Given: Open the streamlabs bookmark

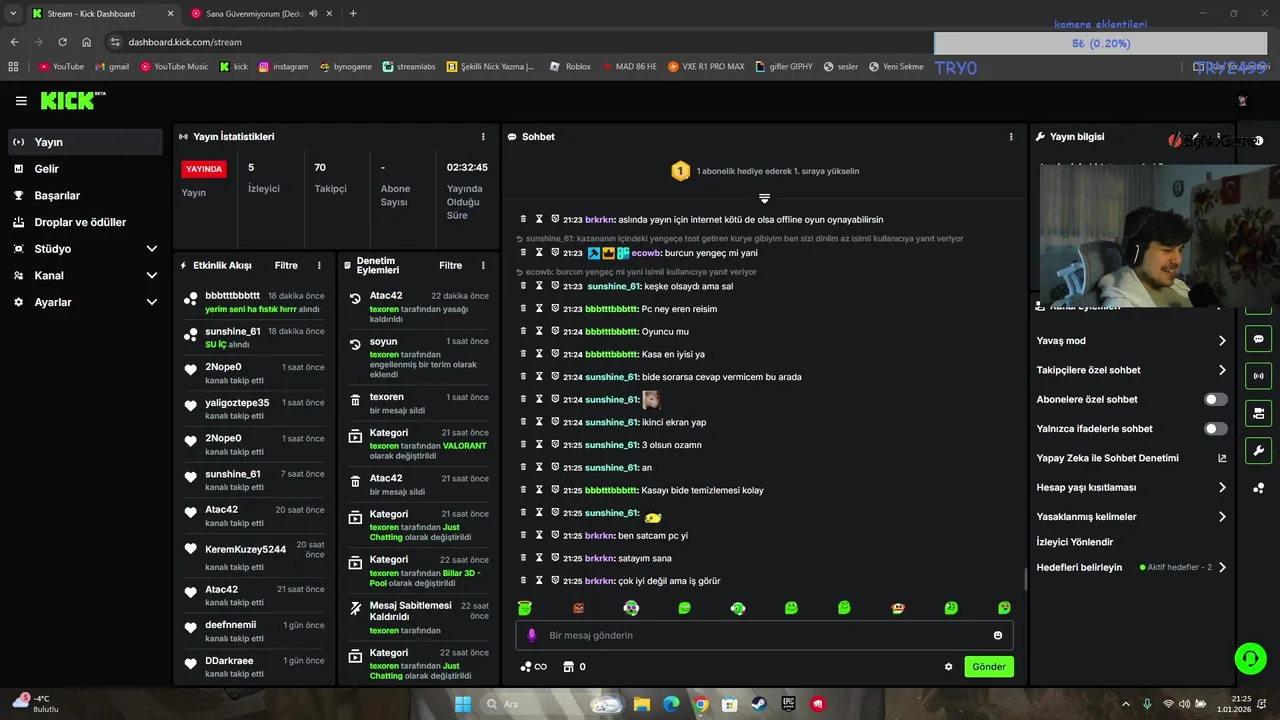Looking at the screenshot, I should click(x=410, y=67).
